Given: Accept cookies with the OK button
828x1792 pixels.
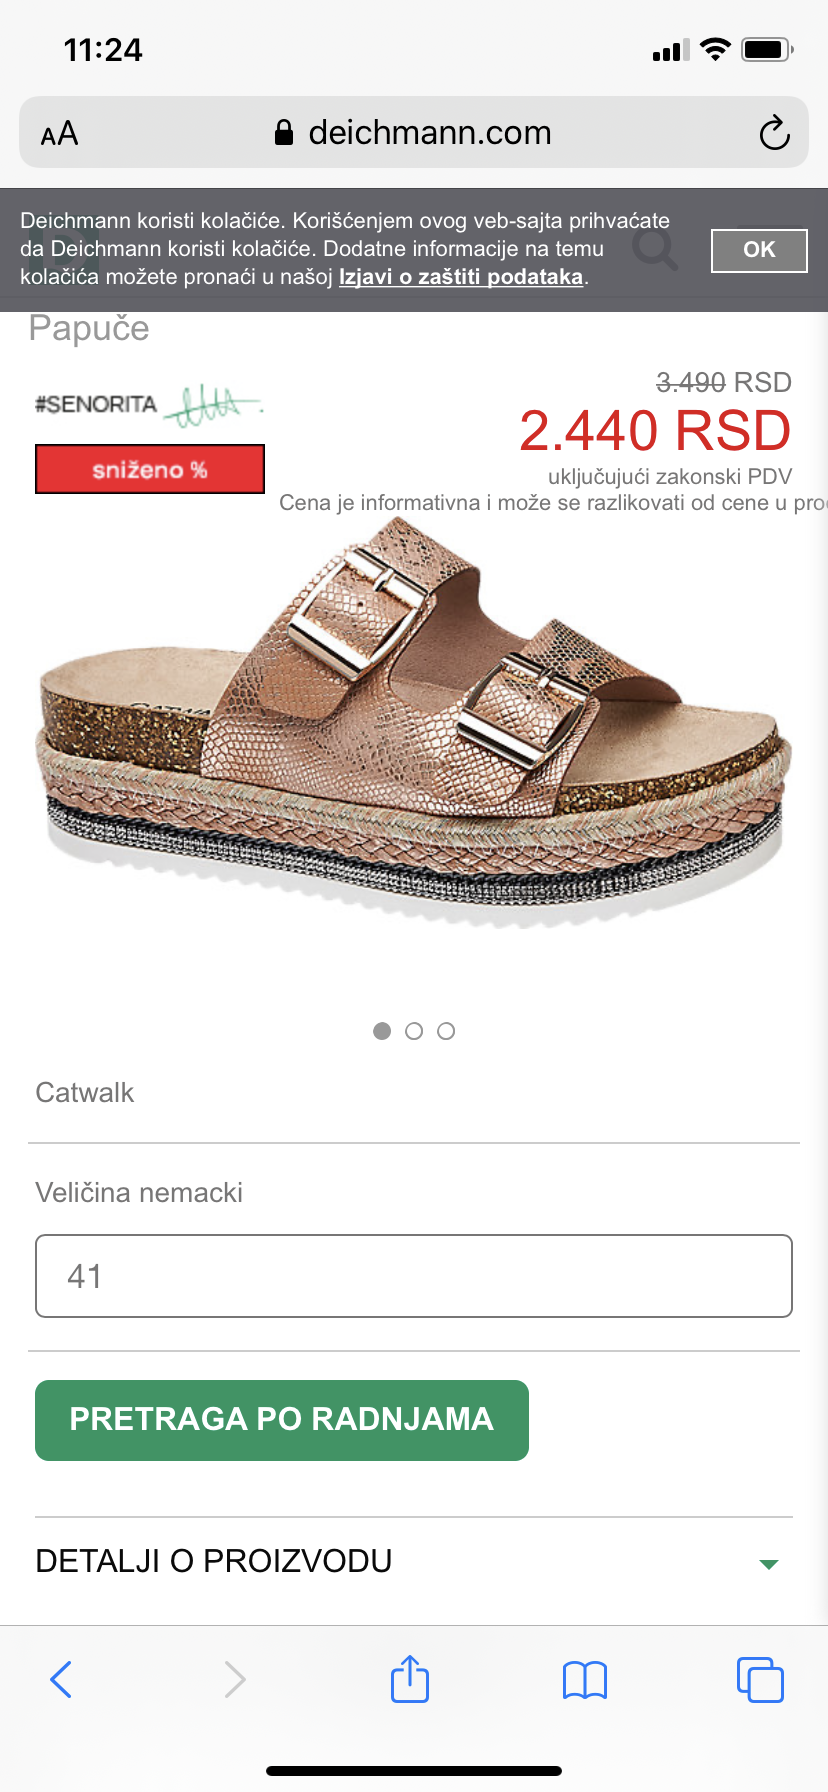Looking at the screenshot, I should click(x=759, y=250).
